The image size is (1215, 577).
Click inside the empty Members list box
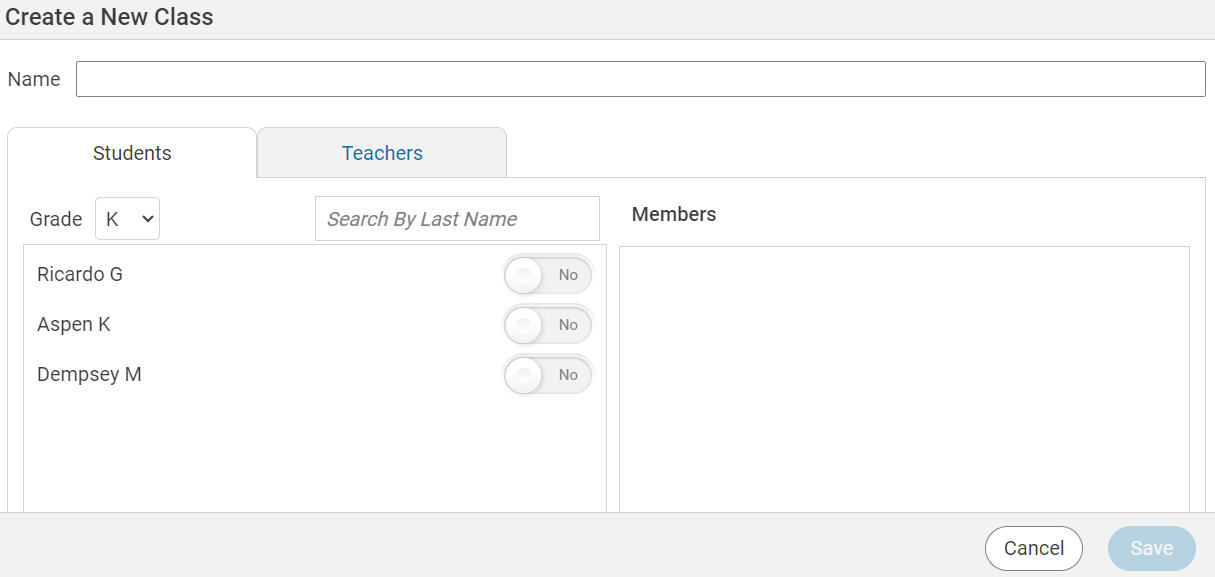904,378
